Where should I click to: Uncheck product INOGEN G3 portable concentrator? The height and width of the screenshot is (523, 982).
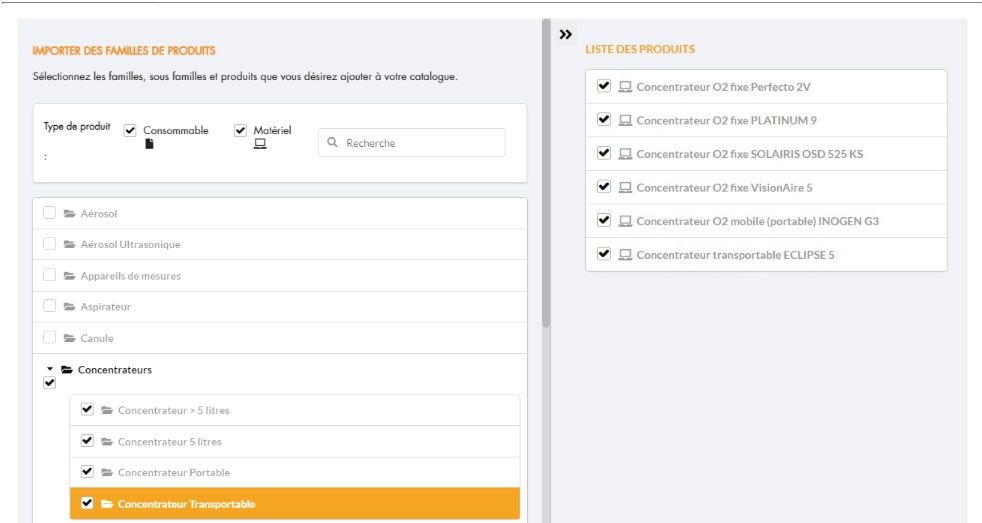coord(604,220)
